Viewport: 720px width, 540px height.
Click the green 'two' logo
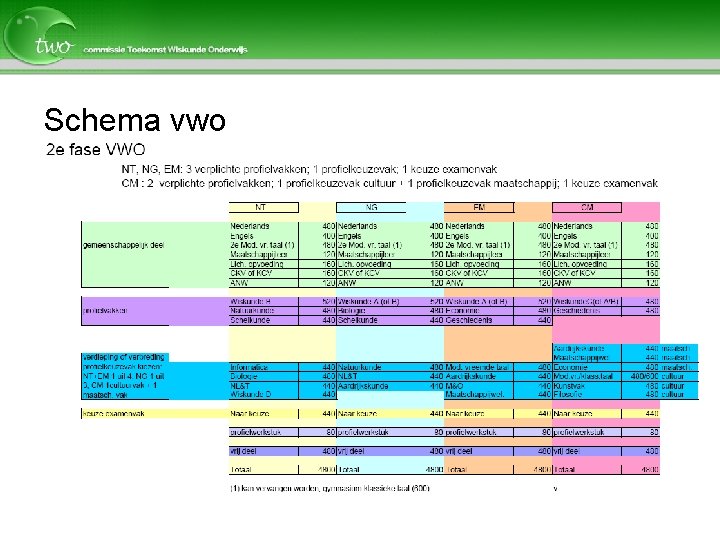click(x=39, y=35)
